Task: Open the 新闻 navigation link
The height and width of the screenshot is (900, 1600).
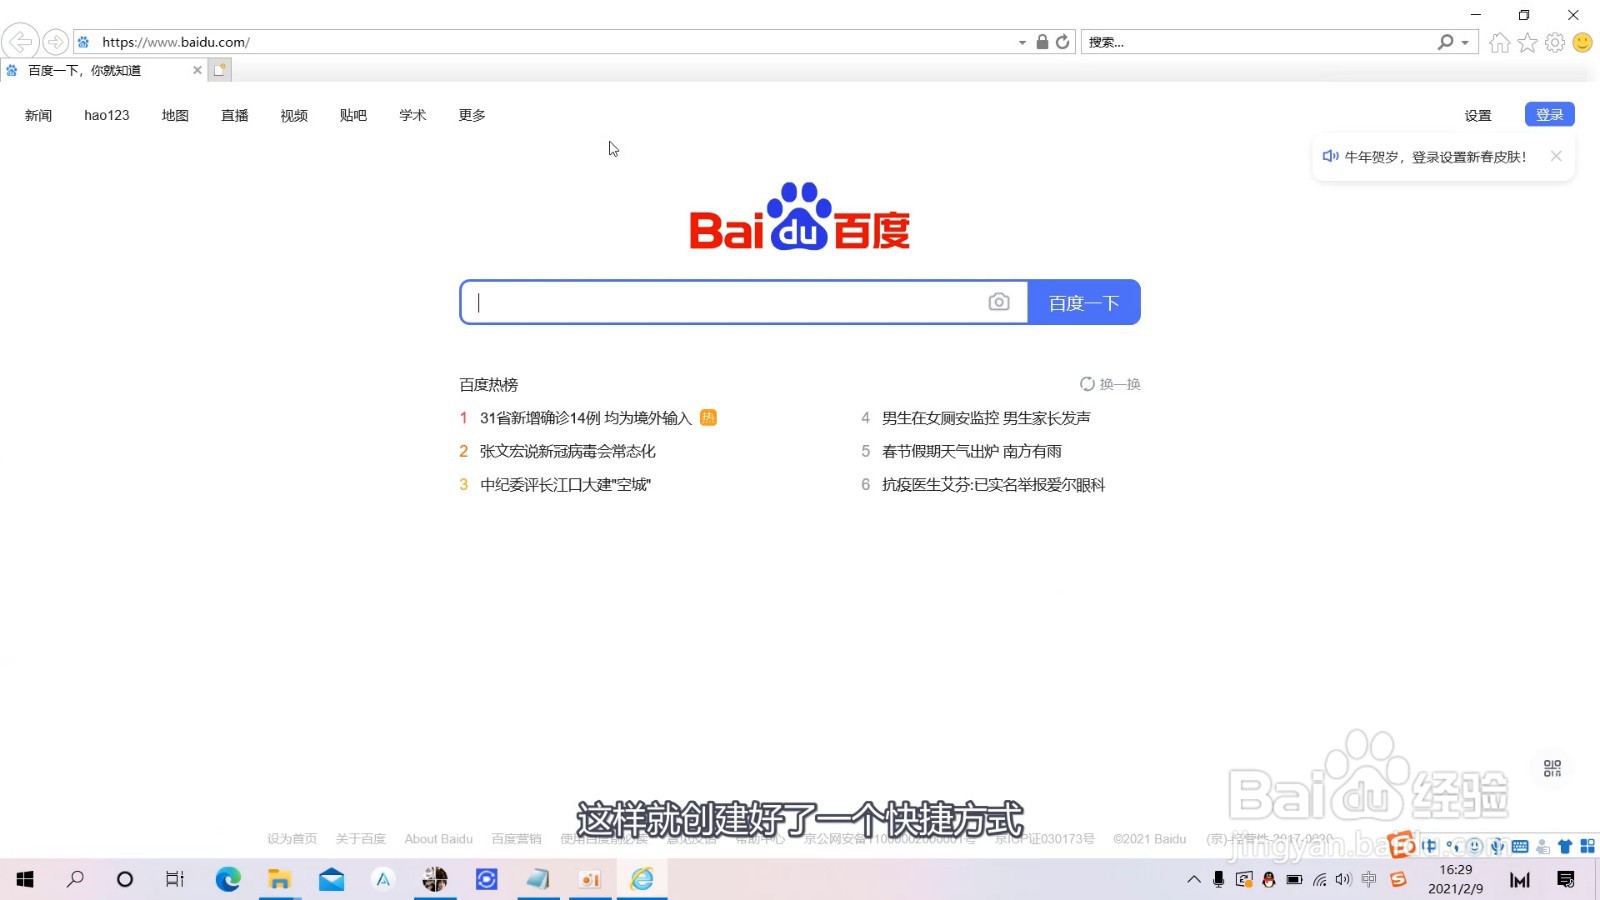Action: coord(38,115)
